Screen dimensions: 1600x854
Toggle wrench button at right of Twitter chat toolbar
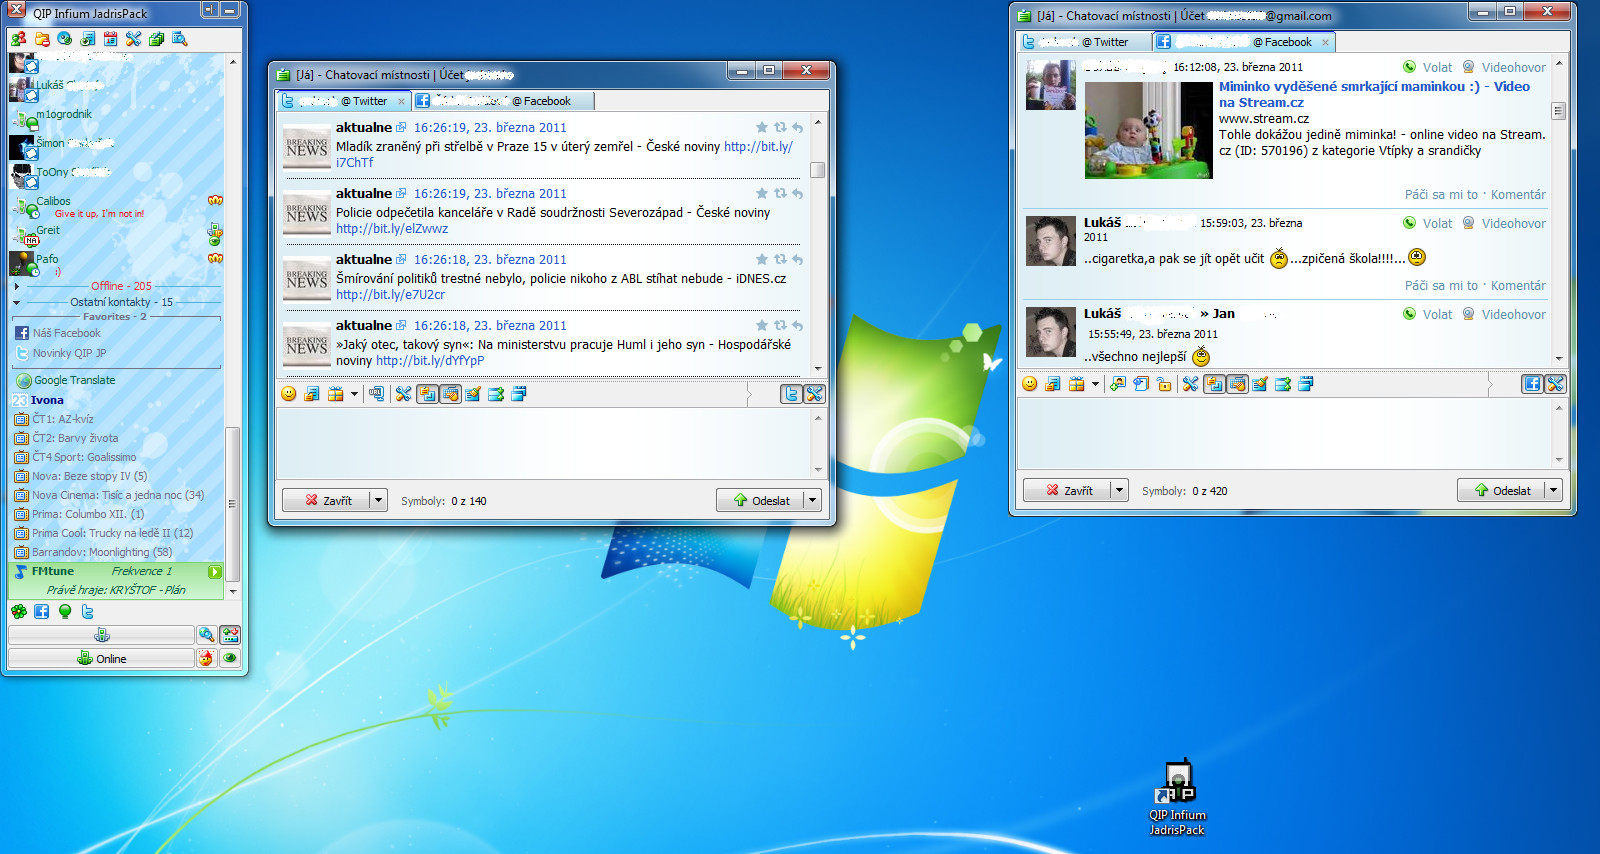pos(814,394)
